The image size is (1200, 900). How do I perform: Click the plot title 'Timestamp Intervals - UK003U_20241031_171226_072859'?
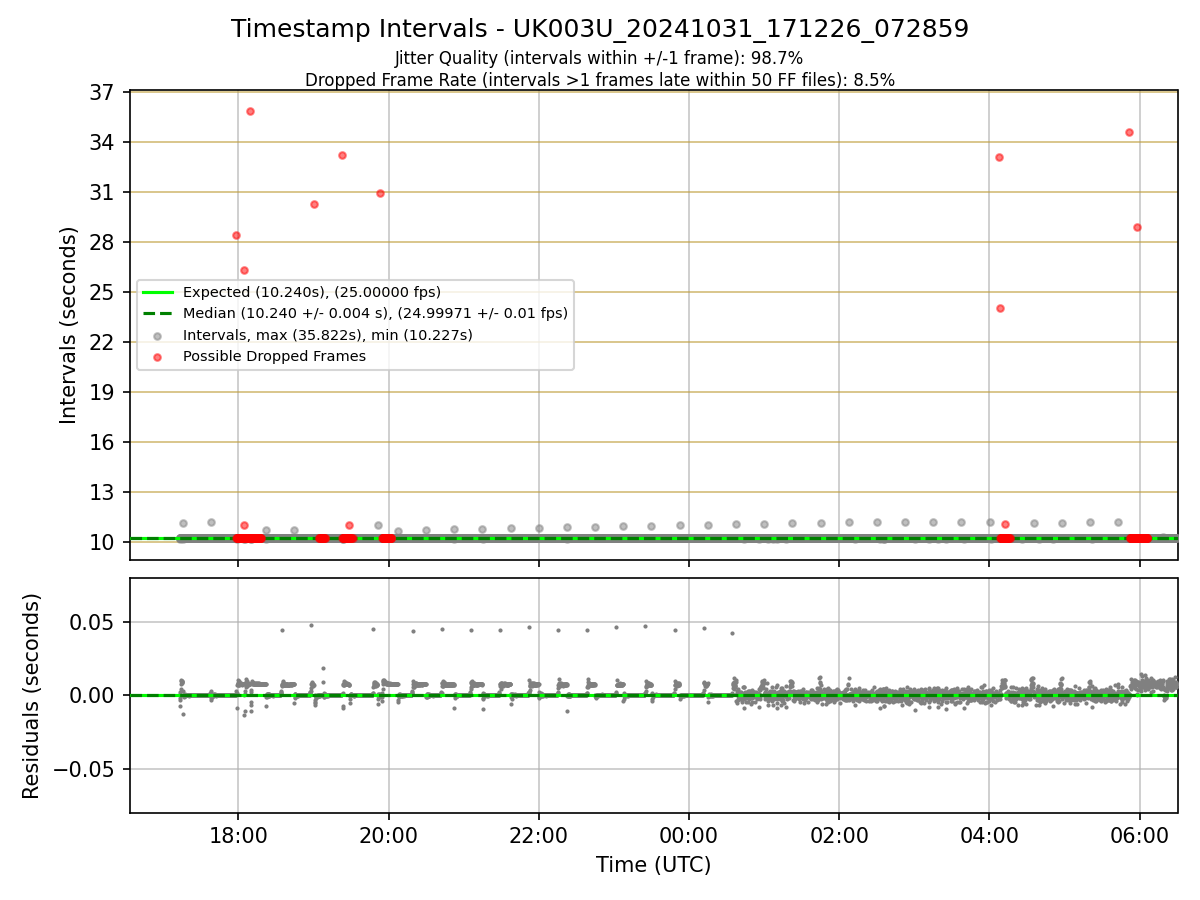click(x=600, y=29)
